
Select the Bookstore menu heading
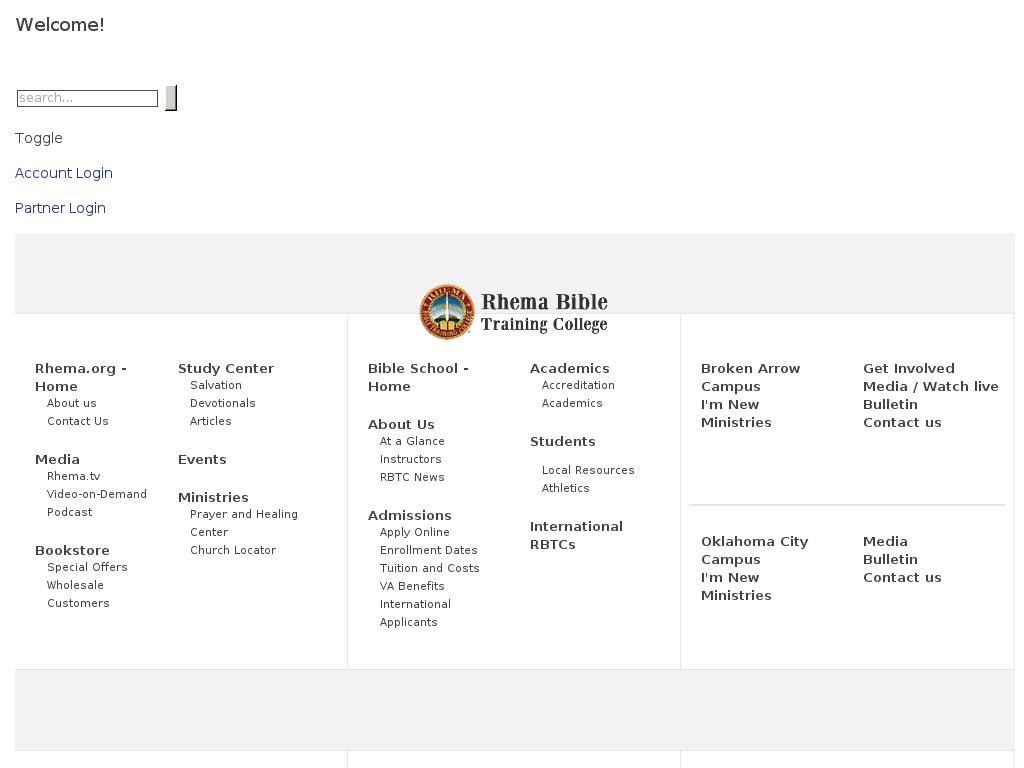(x=72, y=550)
